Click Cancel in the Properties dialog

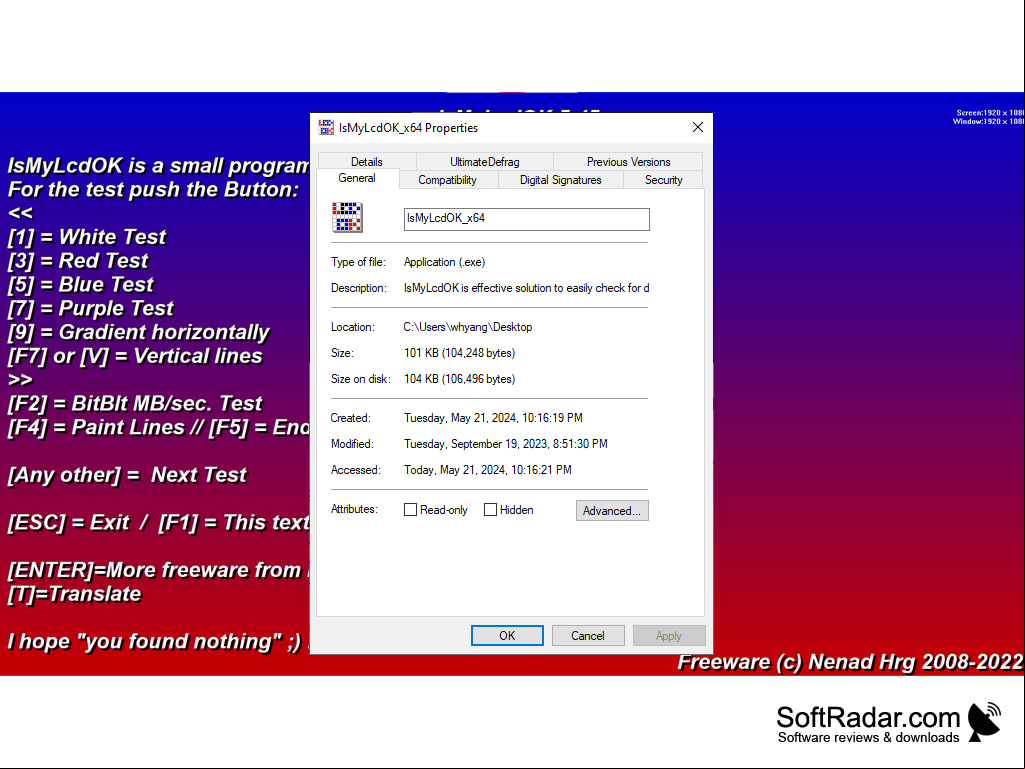point(588,636)
